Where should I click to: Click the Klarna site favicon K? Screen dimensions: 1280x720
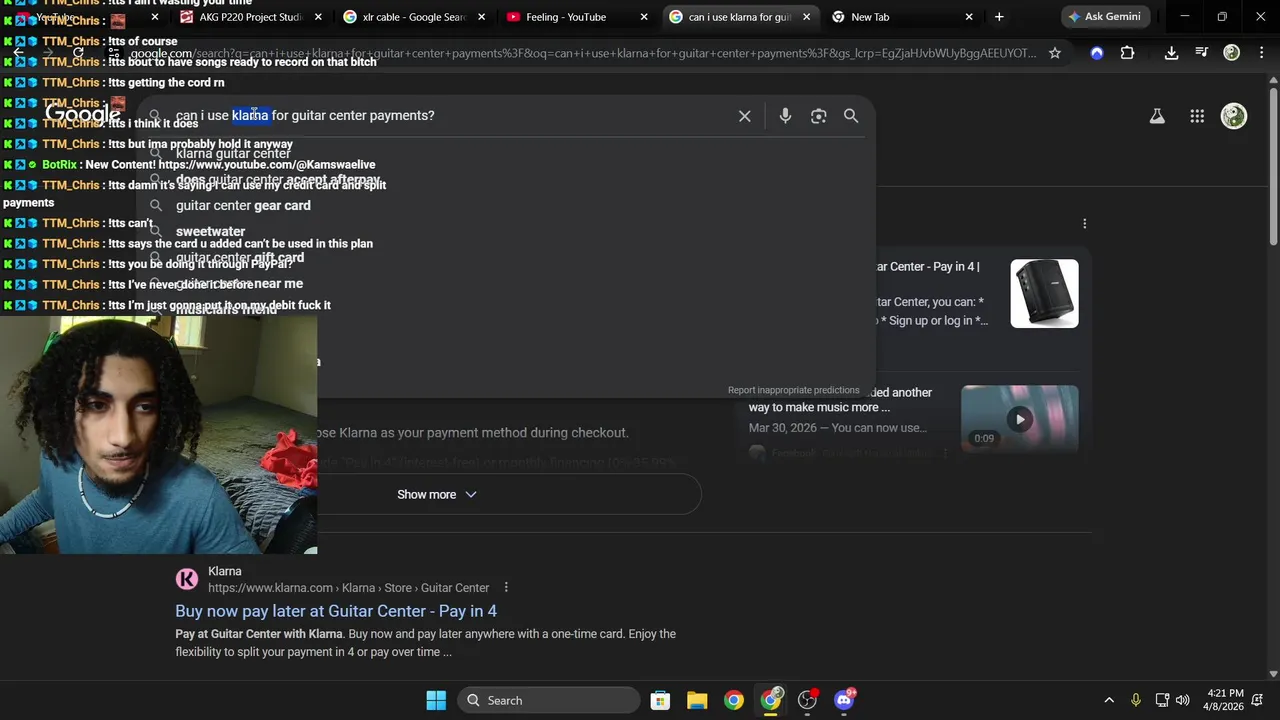[x=187, y=579]
